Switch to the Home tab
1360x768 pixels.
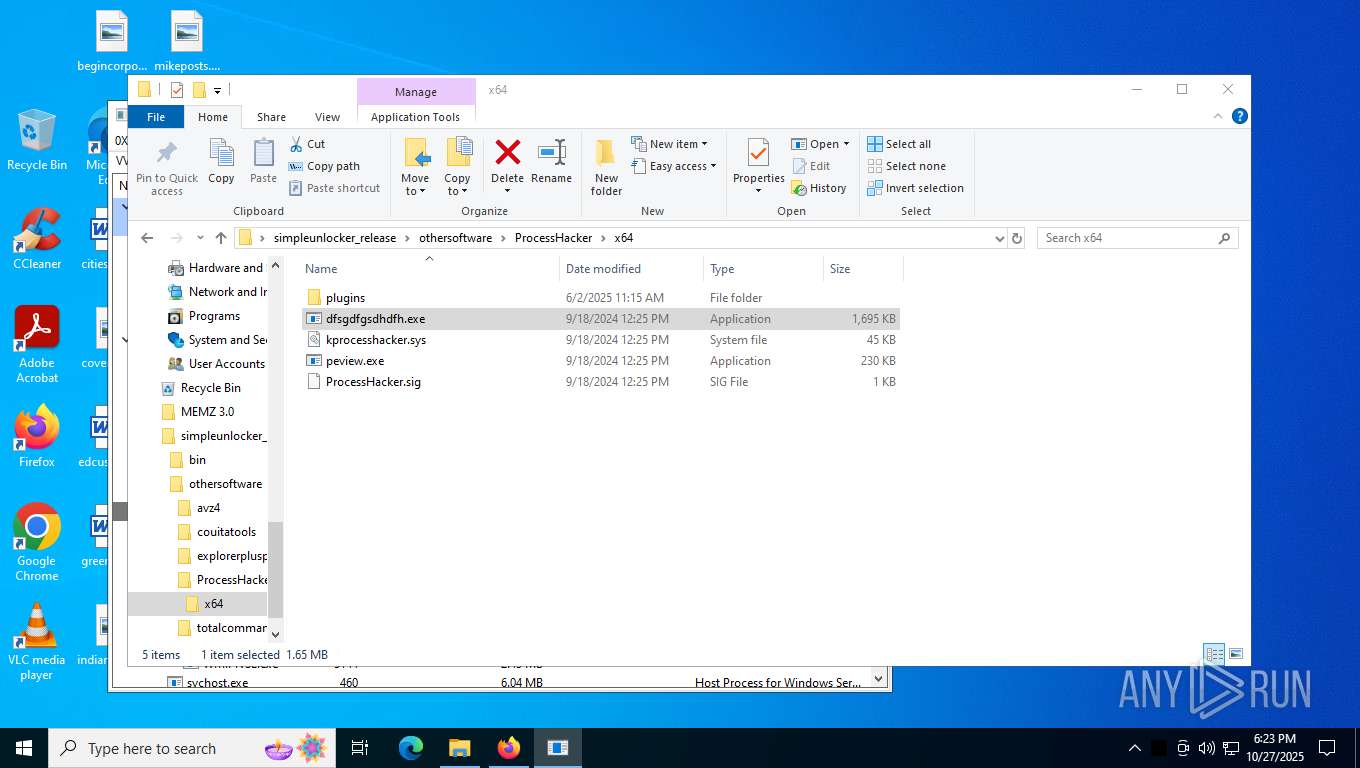click(213, 117)
